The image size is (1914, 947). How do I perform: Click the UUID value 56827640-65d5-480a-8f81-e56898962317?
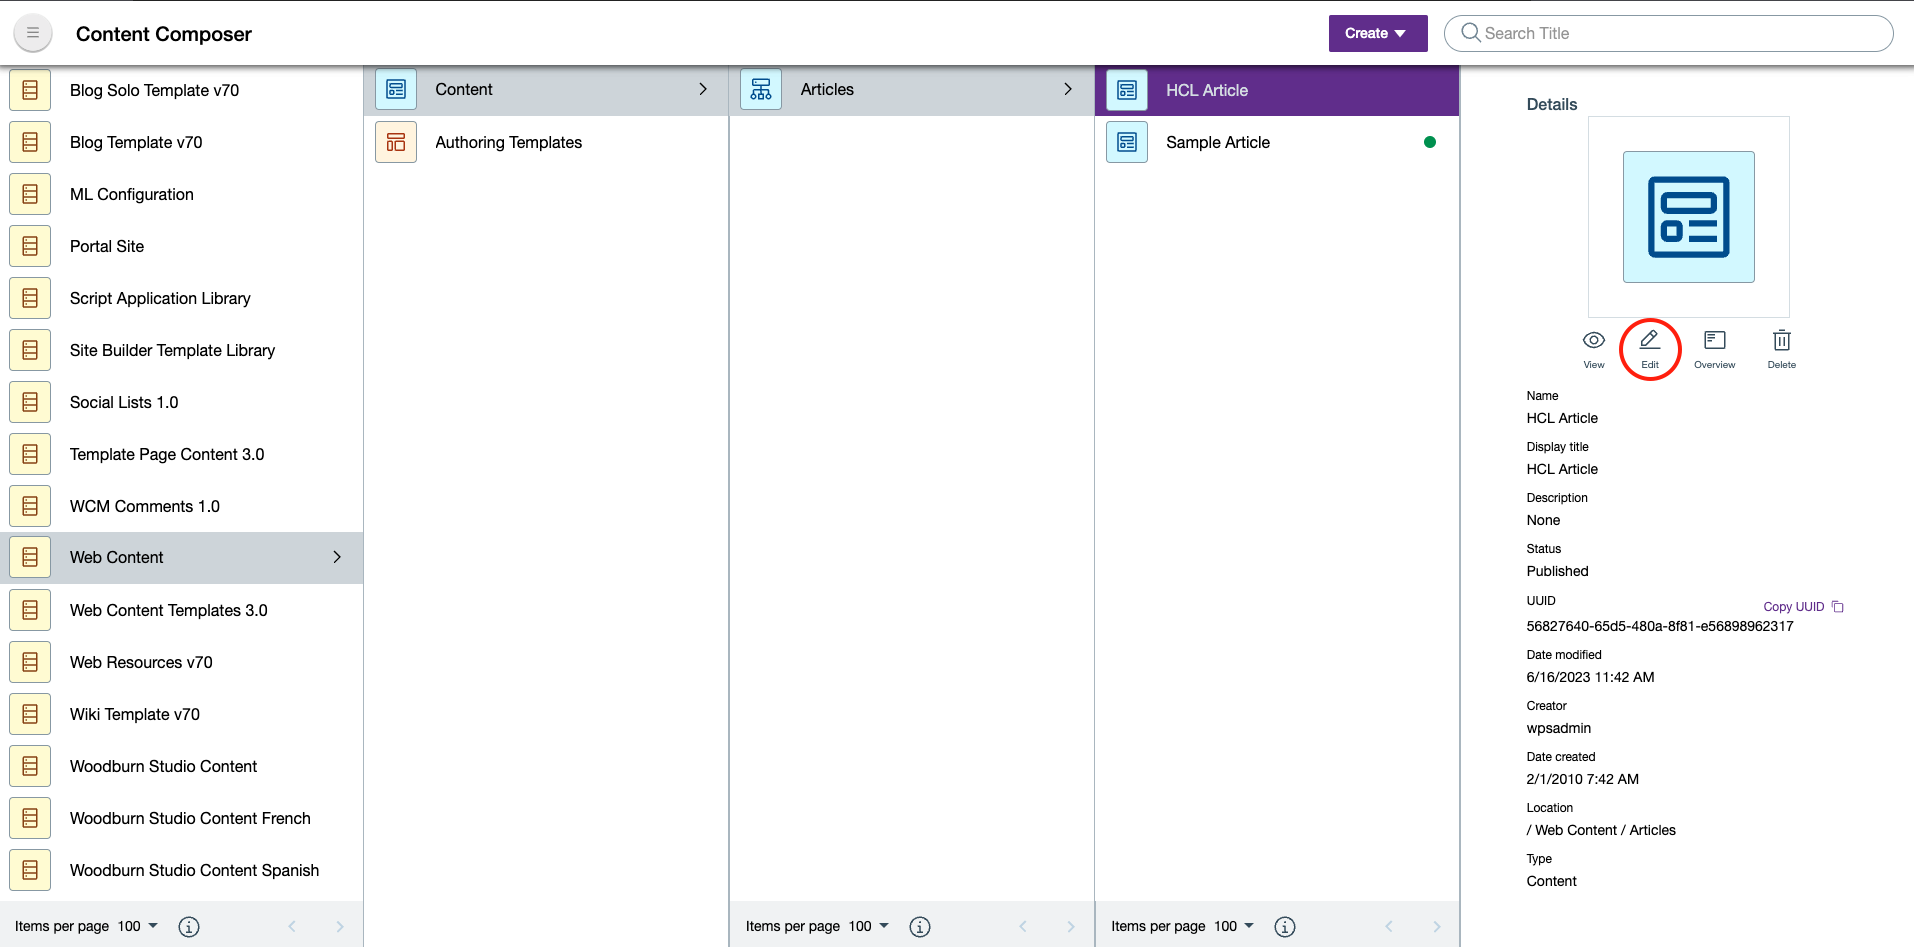(x=1660, y=626)
